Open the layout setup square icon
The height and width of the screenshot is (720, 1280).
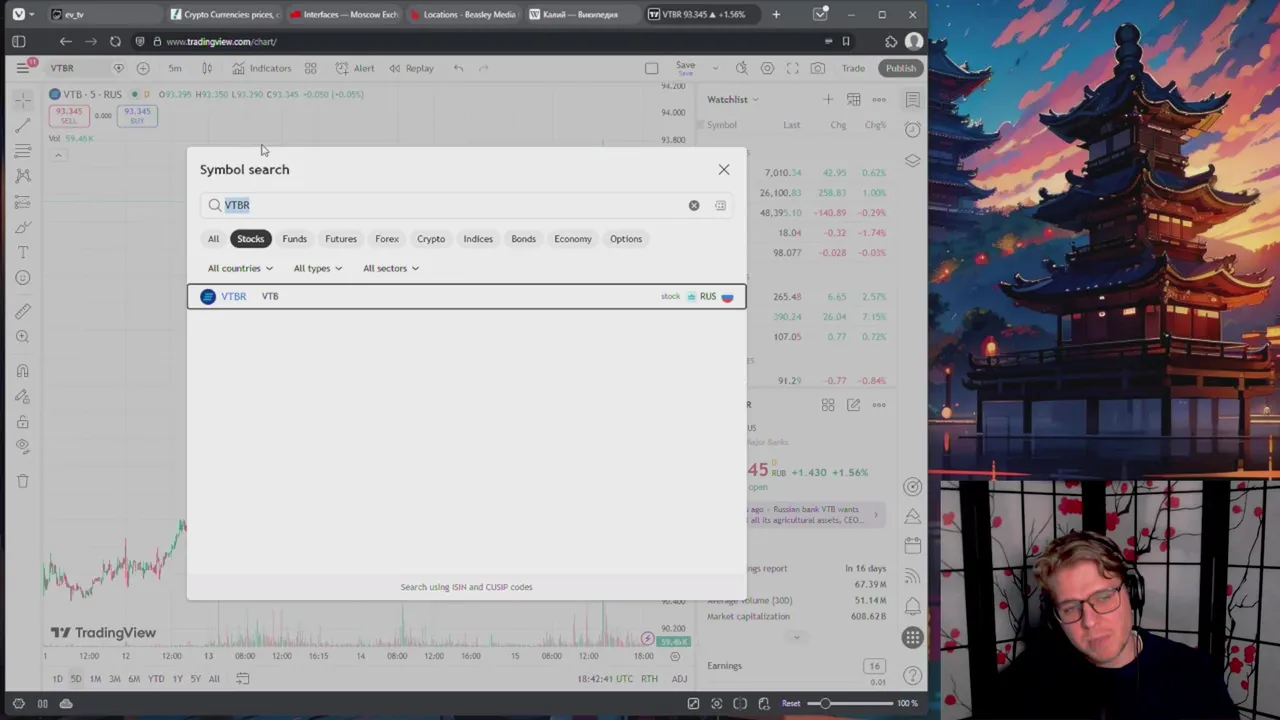coord(652,68)
